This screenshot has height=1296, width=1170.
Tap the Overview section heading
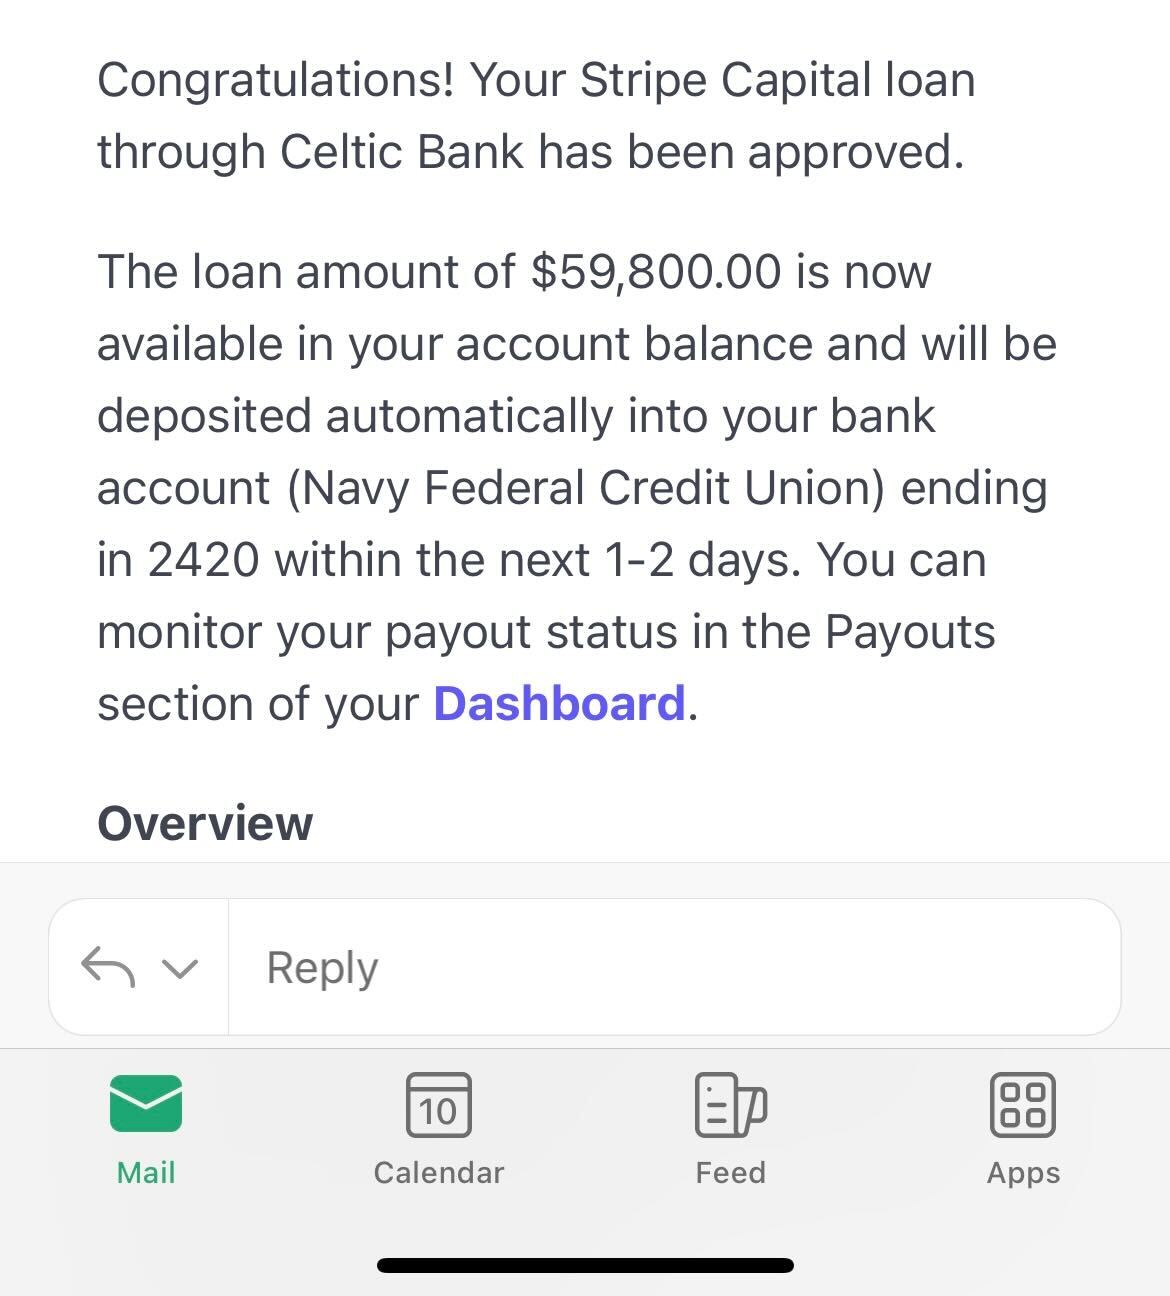coord(205,823)
